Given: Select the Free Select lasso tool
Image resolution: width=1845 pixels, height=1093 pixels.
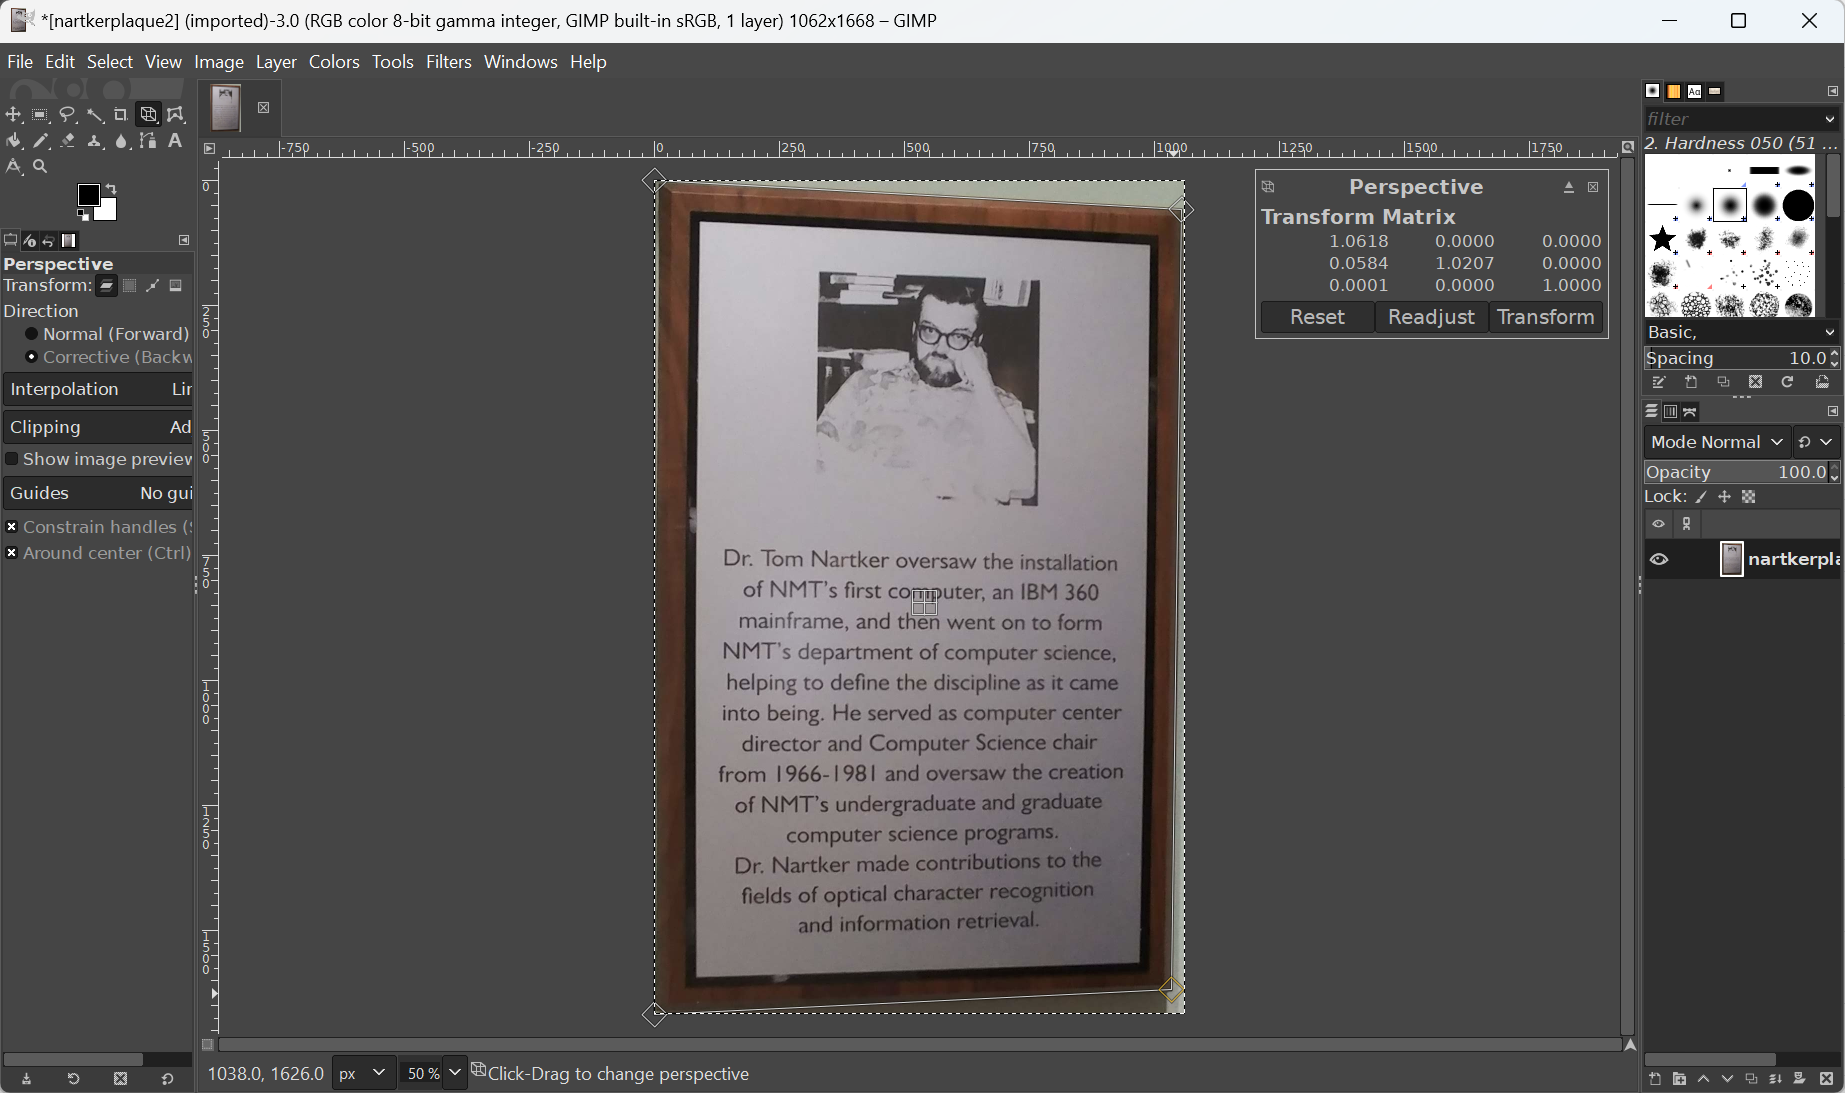Looking at the screenshot, I should (x=68, y=115).
